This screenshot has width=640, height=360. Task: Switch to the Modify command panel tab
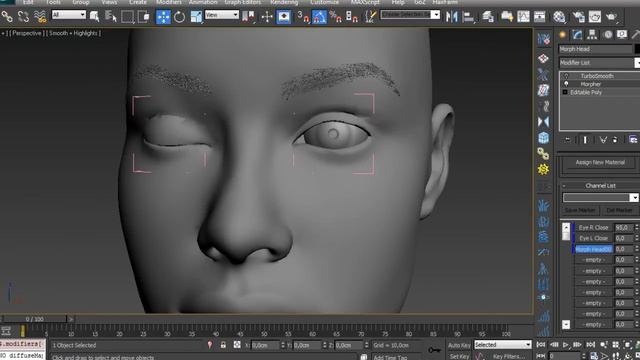(577, 35)
